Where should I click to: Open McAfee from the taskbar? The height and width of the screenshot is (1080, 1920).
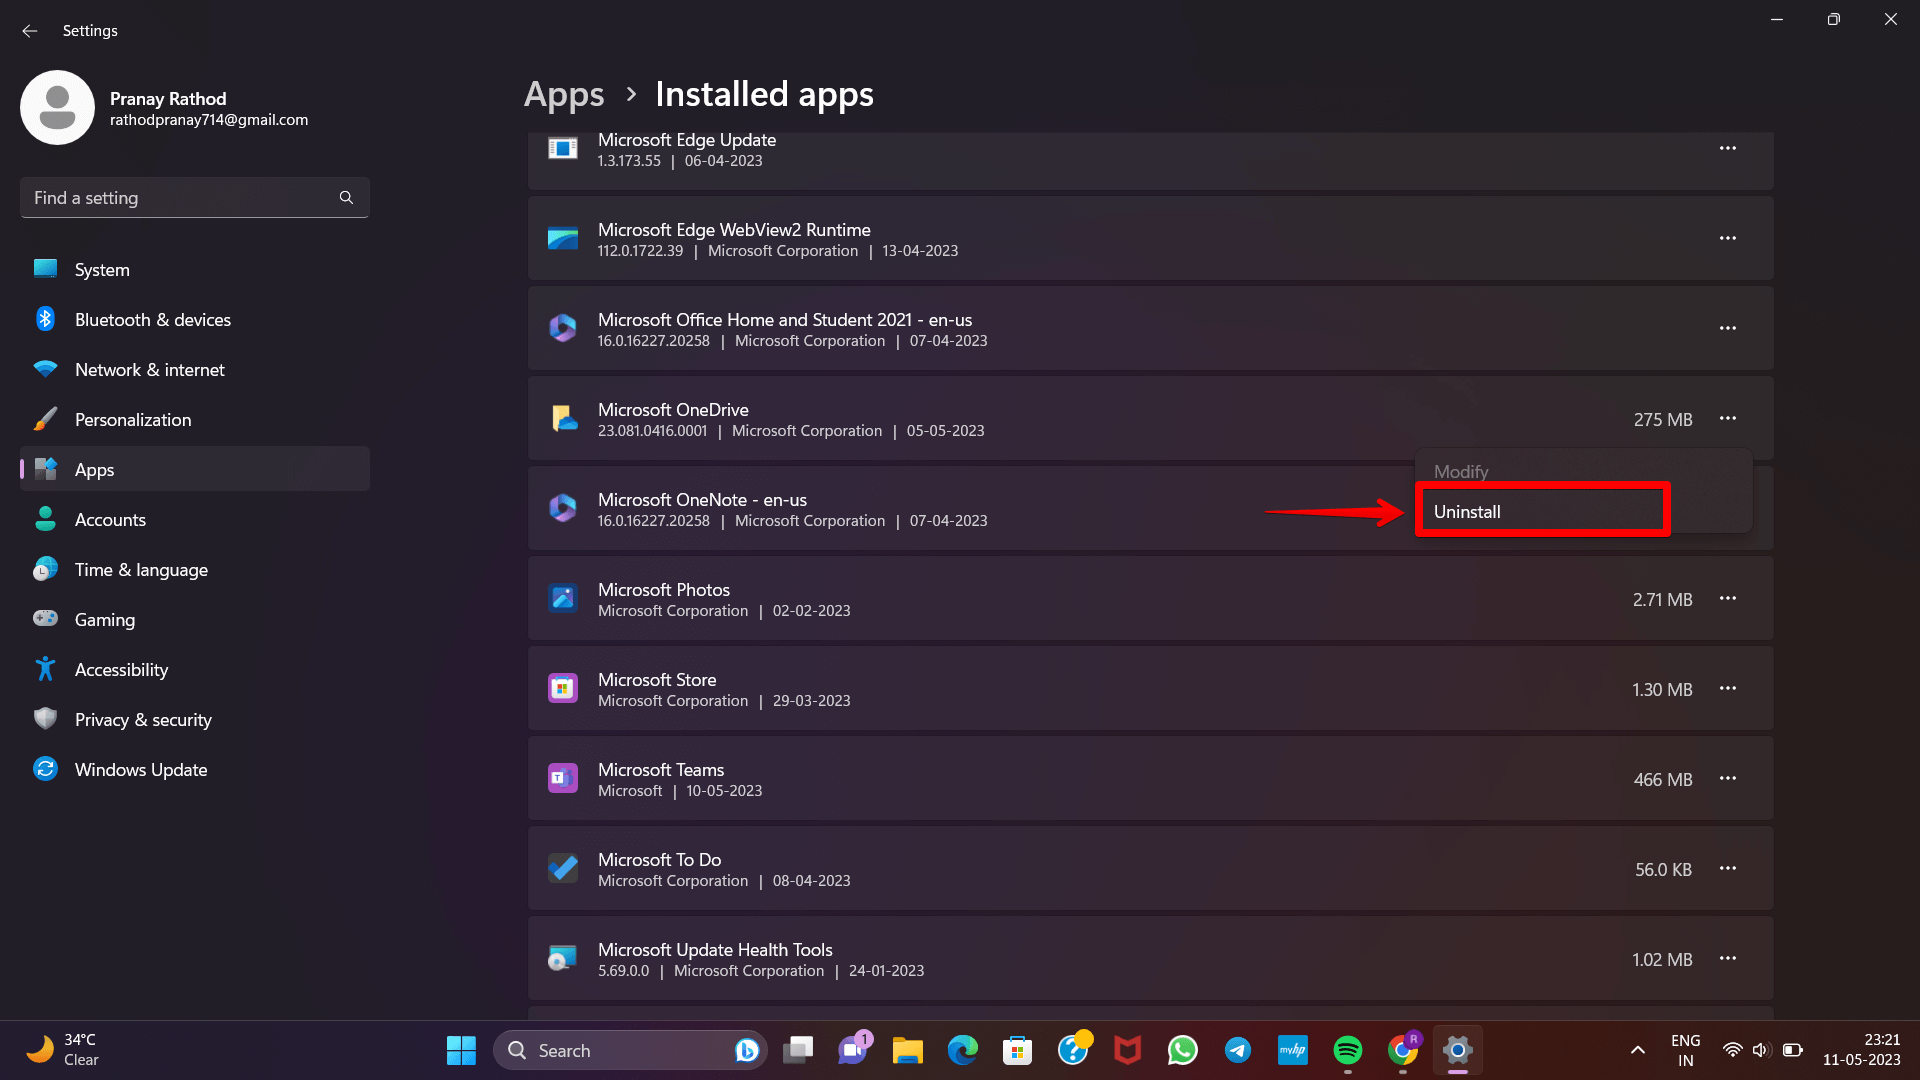click(x=1128, y=1050)
